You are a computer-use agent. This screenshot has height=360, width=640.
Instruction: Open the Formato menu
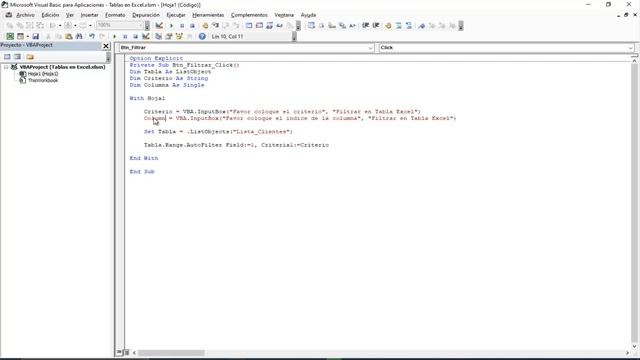[x=115, y=15]
